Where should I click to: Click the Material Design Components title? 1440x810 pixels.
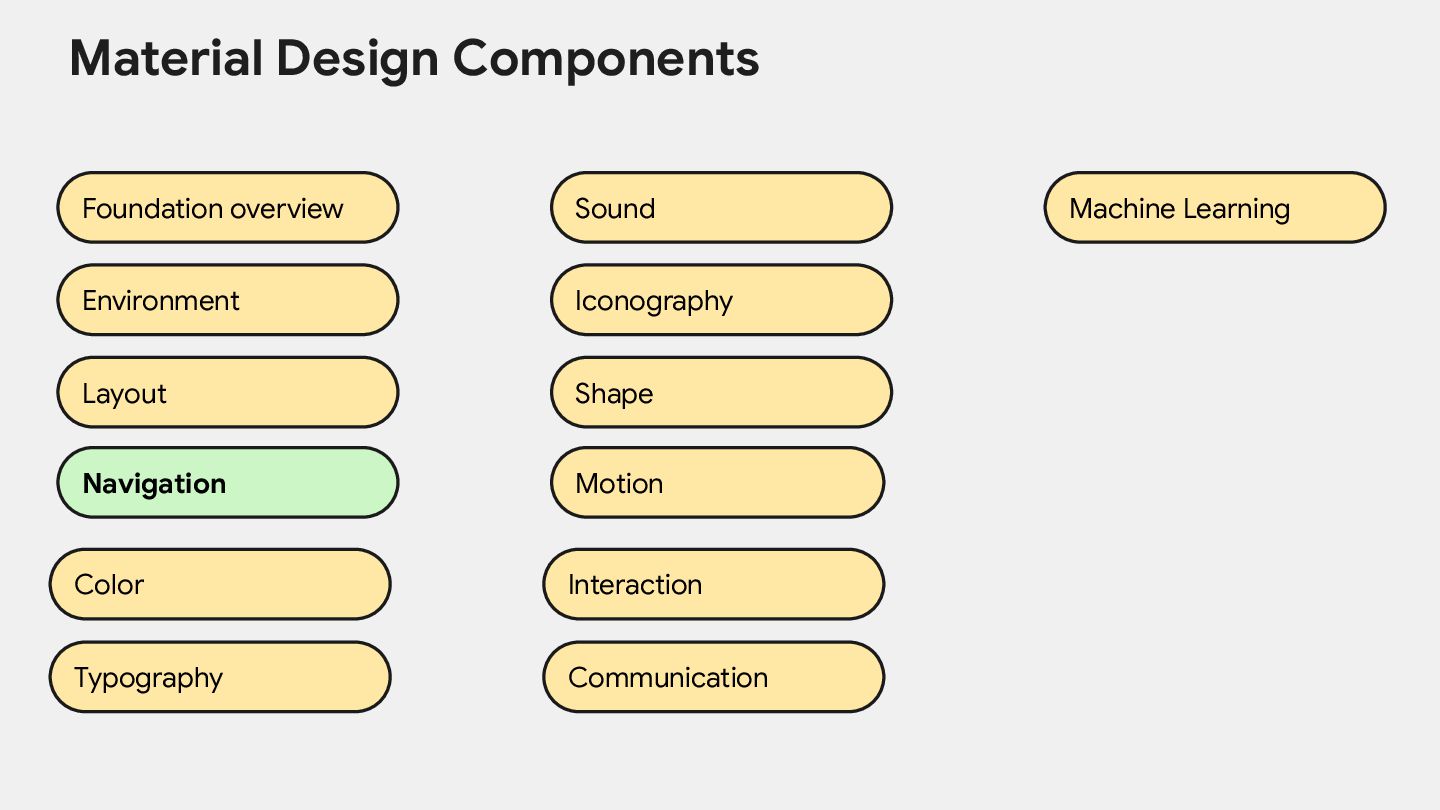[414, 58]
